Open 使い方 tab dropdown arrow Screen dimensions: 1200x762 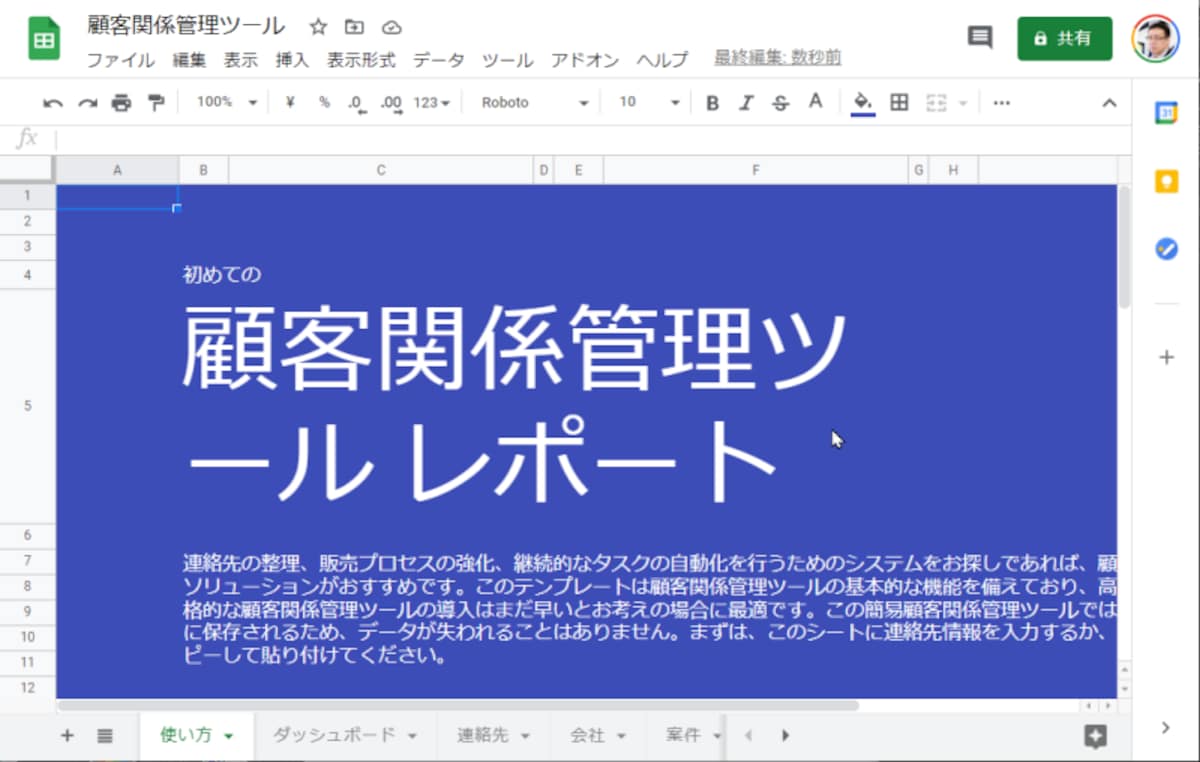pyautogui.click(x=228, y=736)
